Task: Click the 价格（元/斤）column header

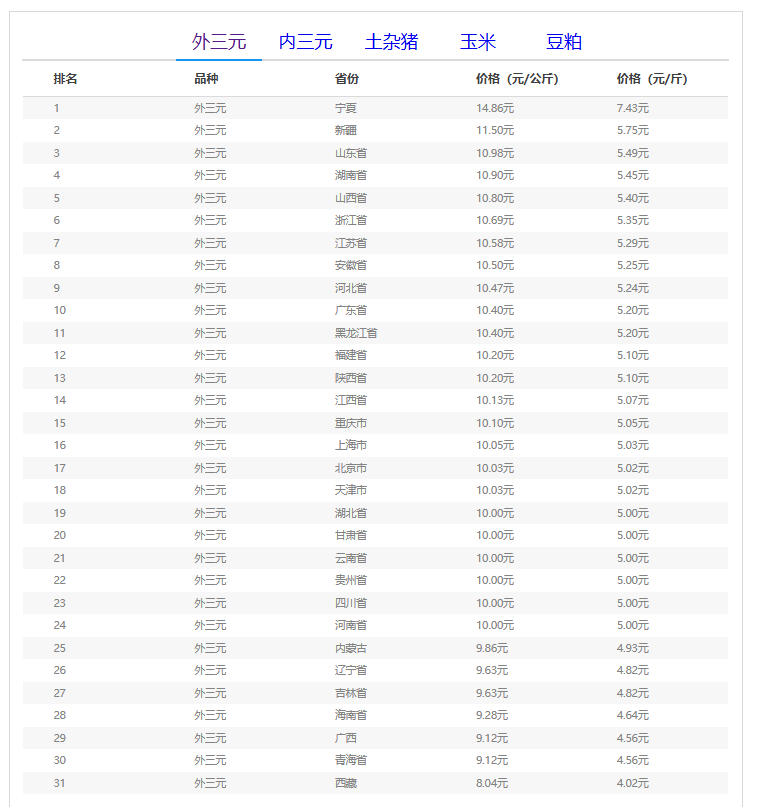Action: tap(652, 79)
